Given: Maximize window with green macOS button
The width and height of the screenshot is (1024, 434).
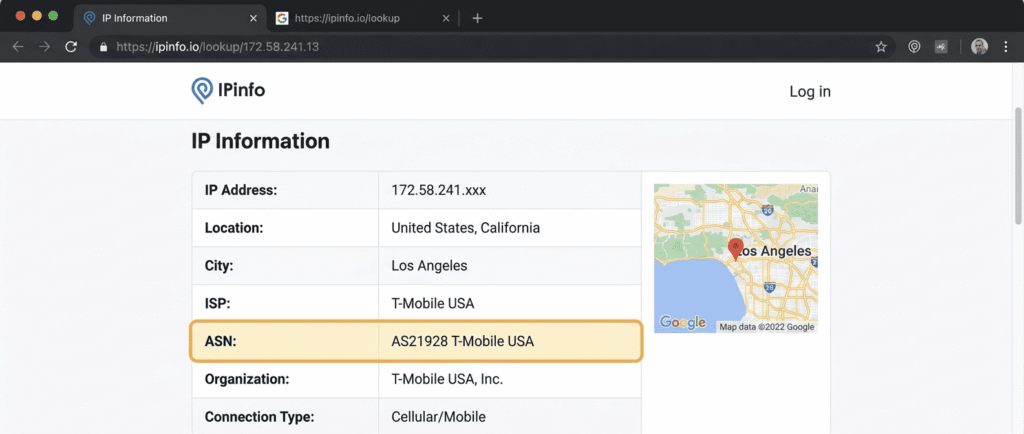Looking at the screenshot, I should pos(53,16).
